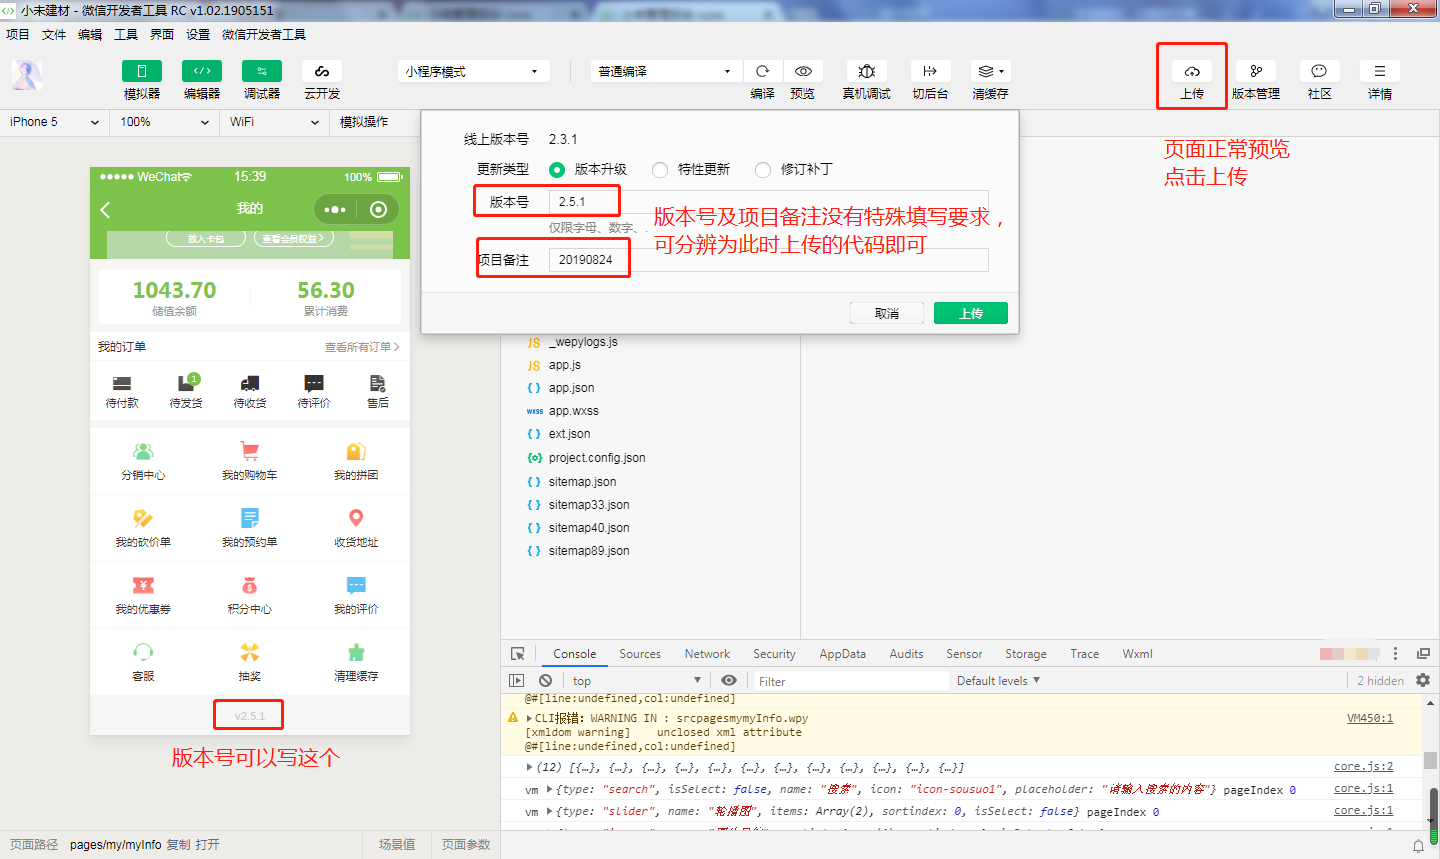
Task: Tap 积分中心 icon in simulator
Action: click(x=250, y=585)
